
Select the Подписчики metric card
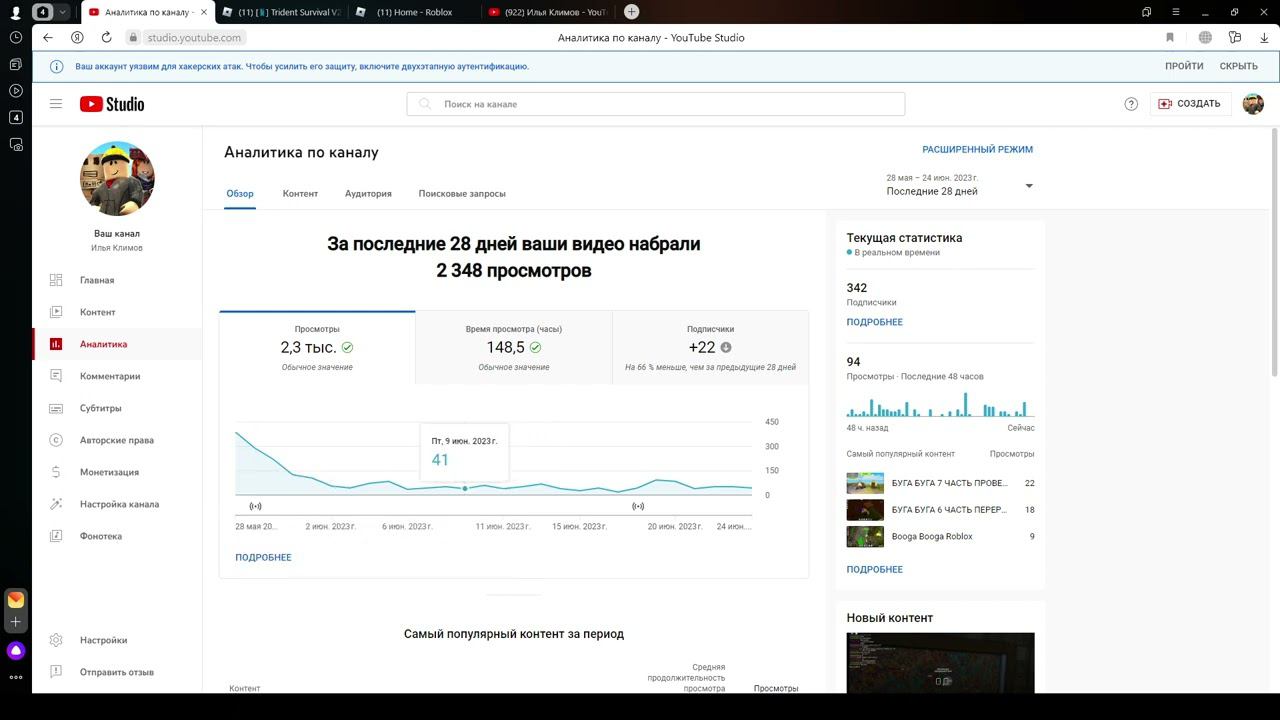(710, 347)
